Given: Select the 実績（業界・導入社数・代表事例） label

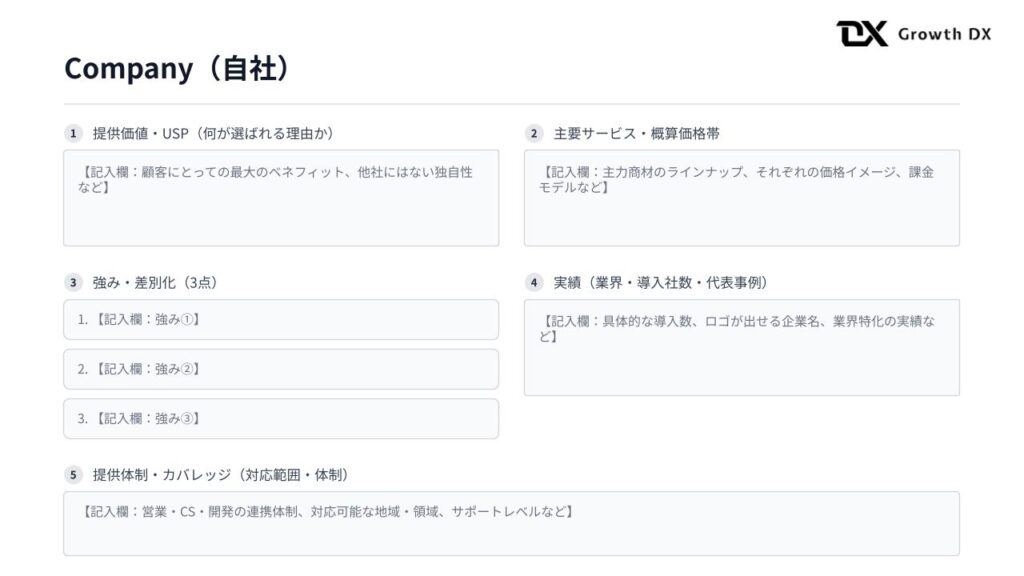Looking at the screenshot, I should 660,283.
